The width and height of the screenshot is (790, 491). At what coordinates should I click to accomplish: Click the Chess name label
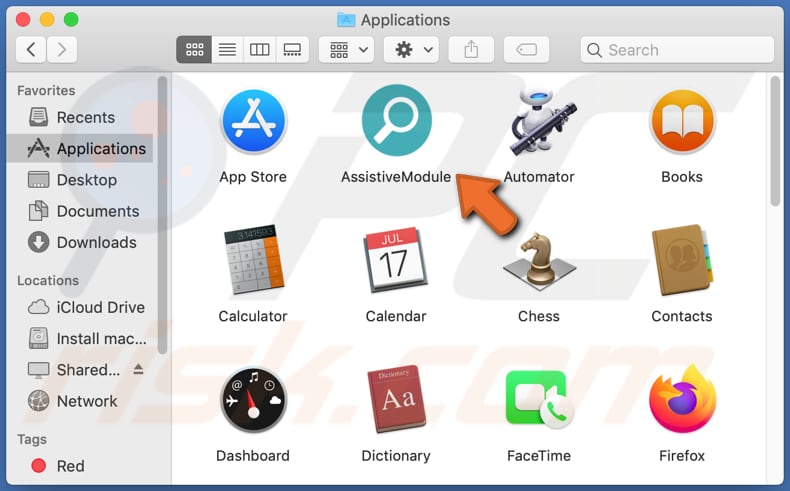[x=539, y=316]
